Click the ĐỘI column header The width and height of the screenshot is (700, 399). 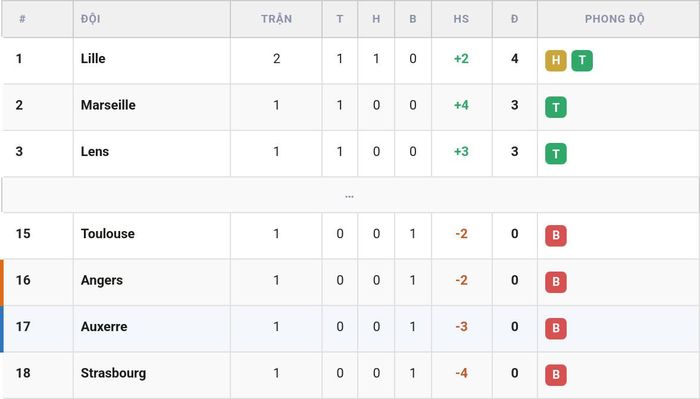(91, 19)
